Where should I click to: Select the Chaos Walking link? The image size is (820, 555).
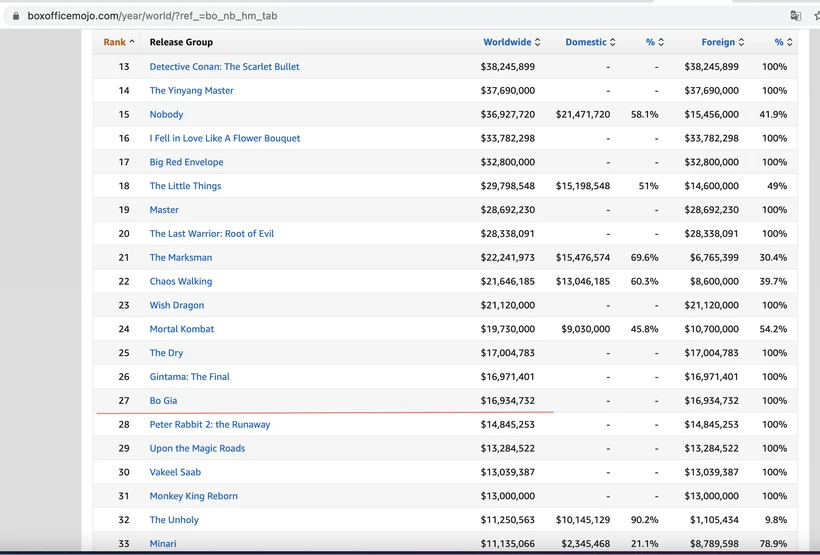pyautogui.click(x=181, y=282)
